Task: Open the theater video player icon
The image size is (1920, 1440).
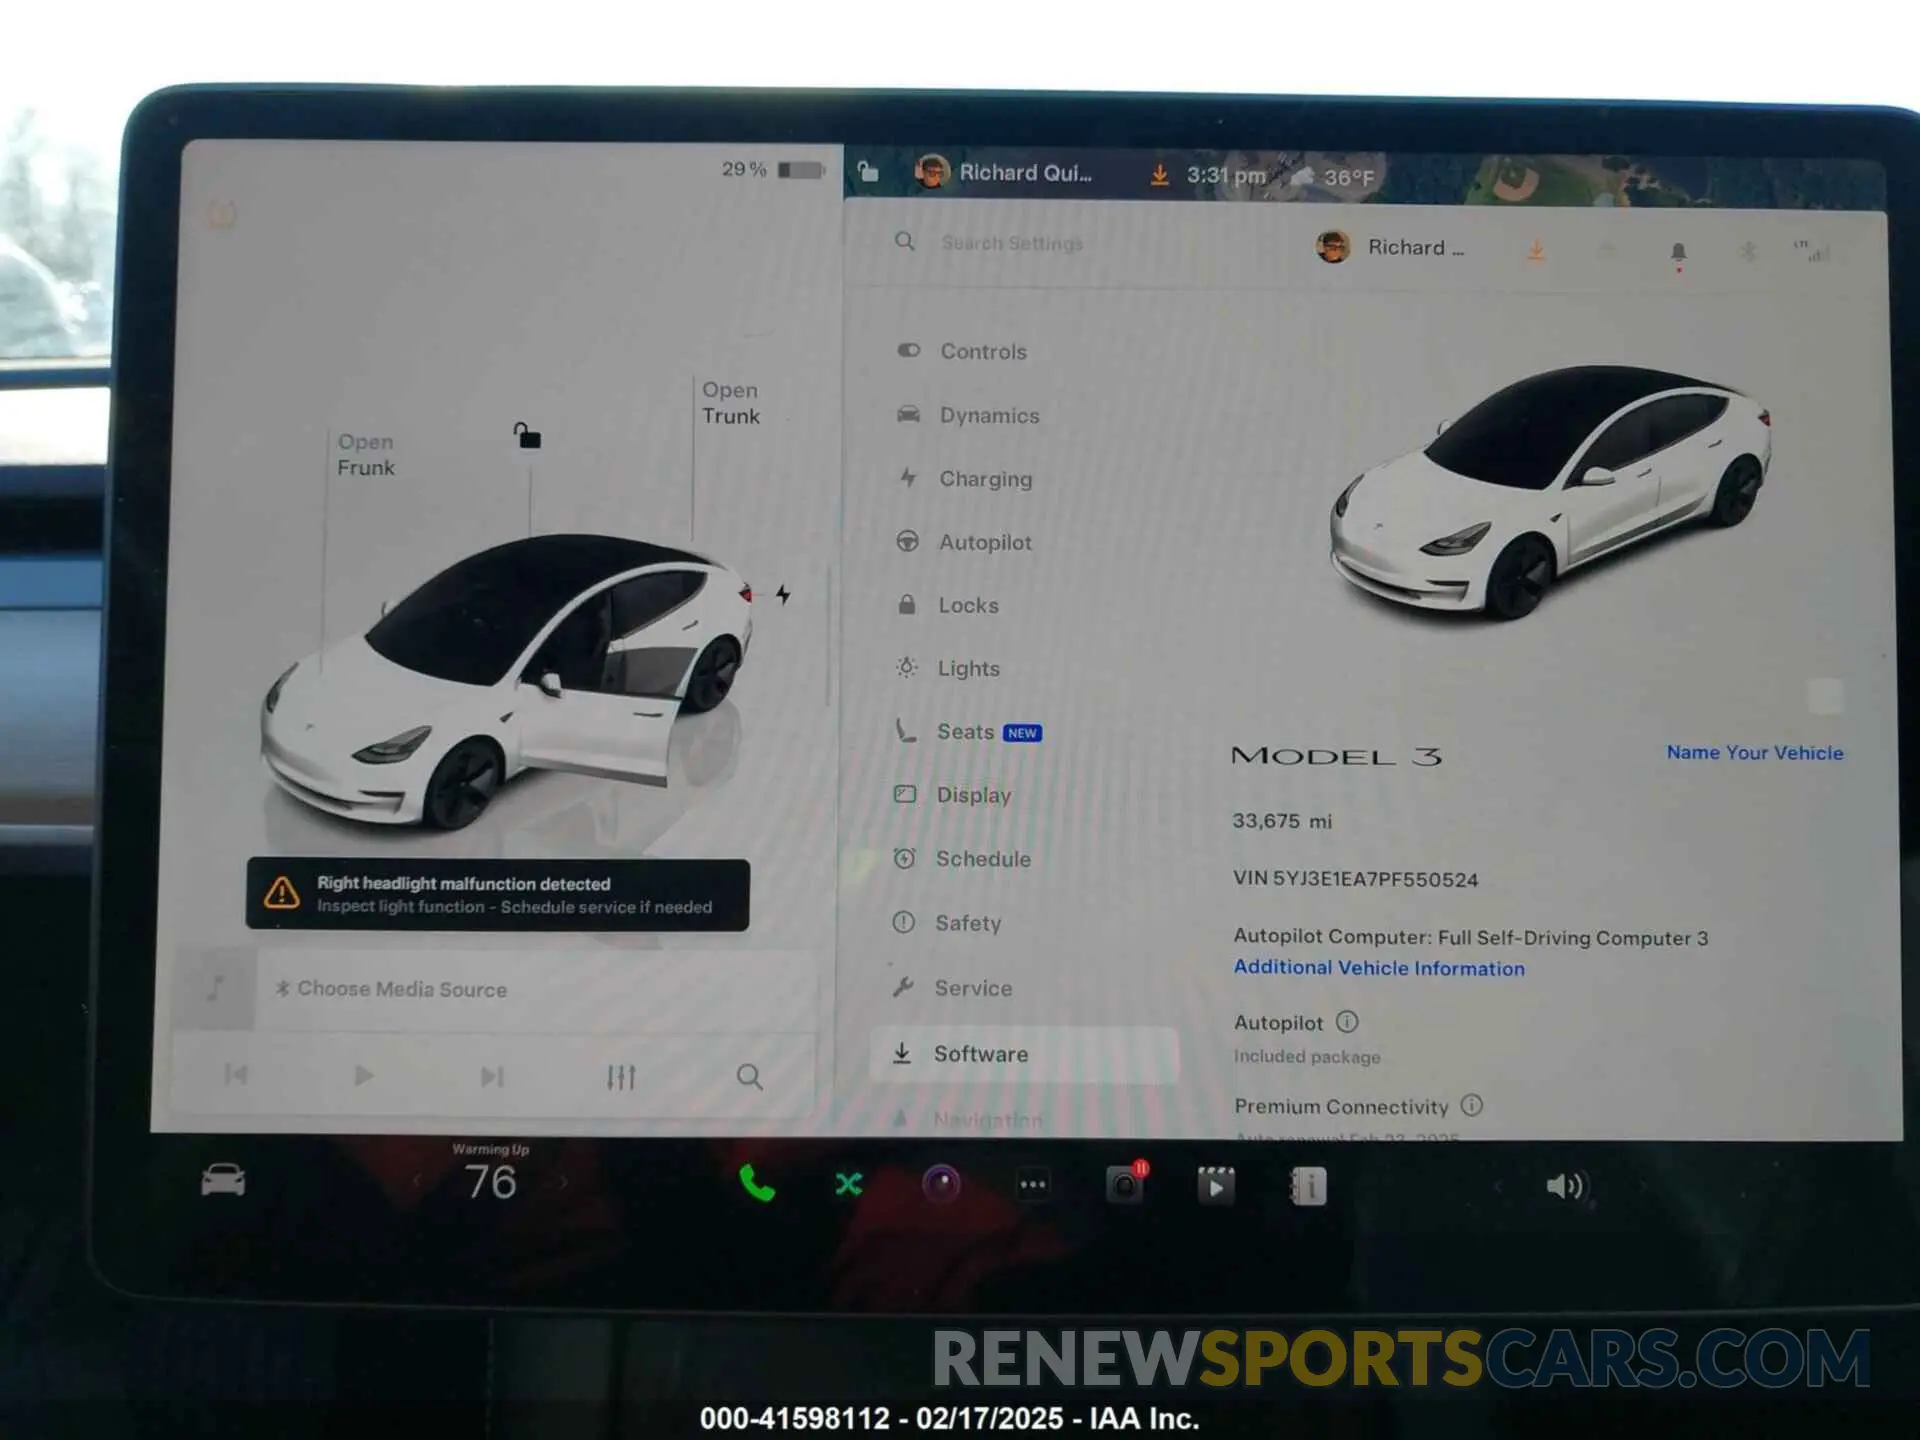Action: [1216, 1186]
